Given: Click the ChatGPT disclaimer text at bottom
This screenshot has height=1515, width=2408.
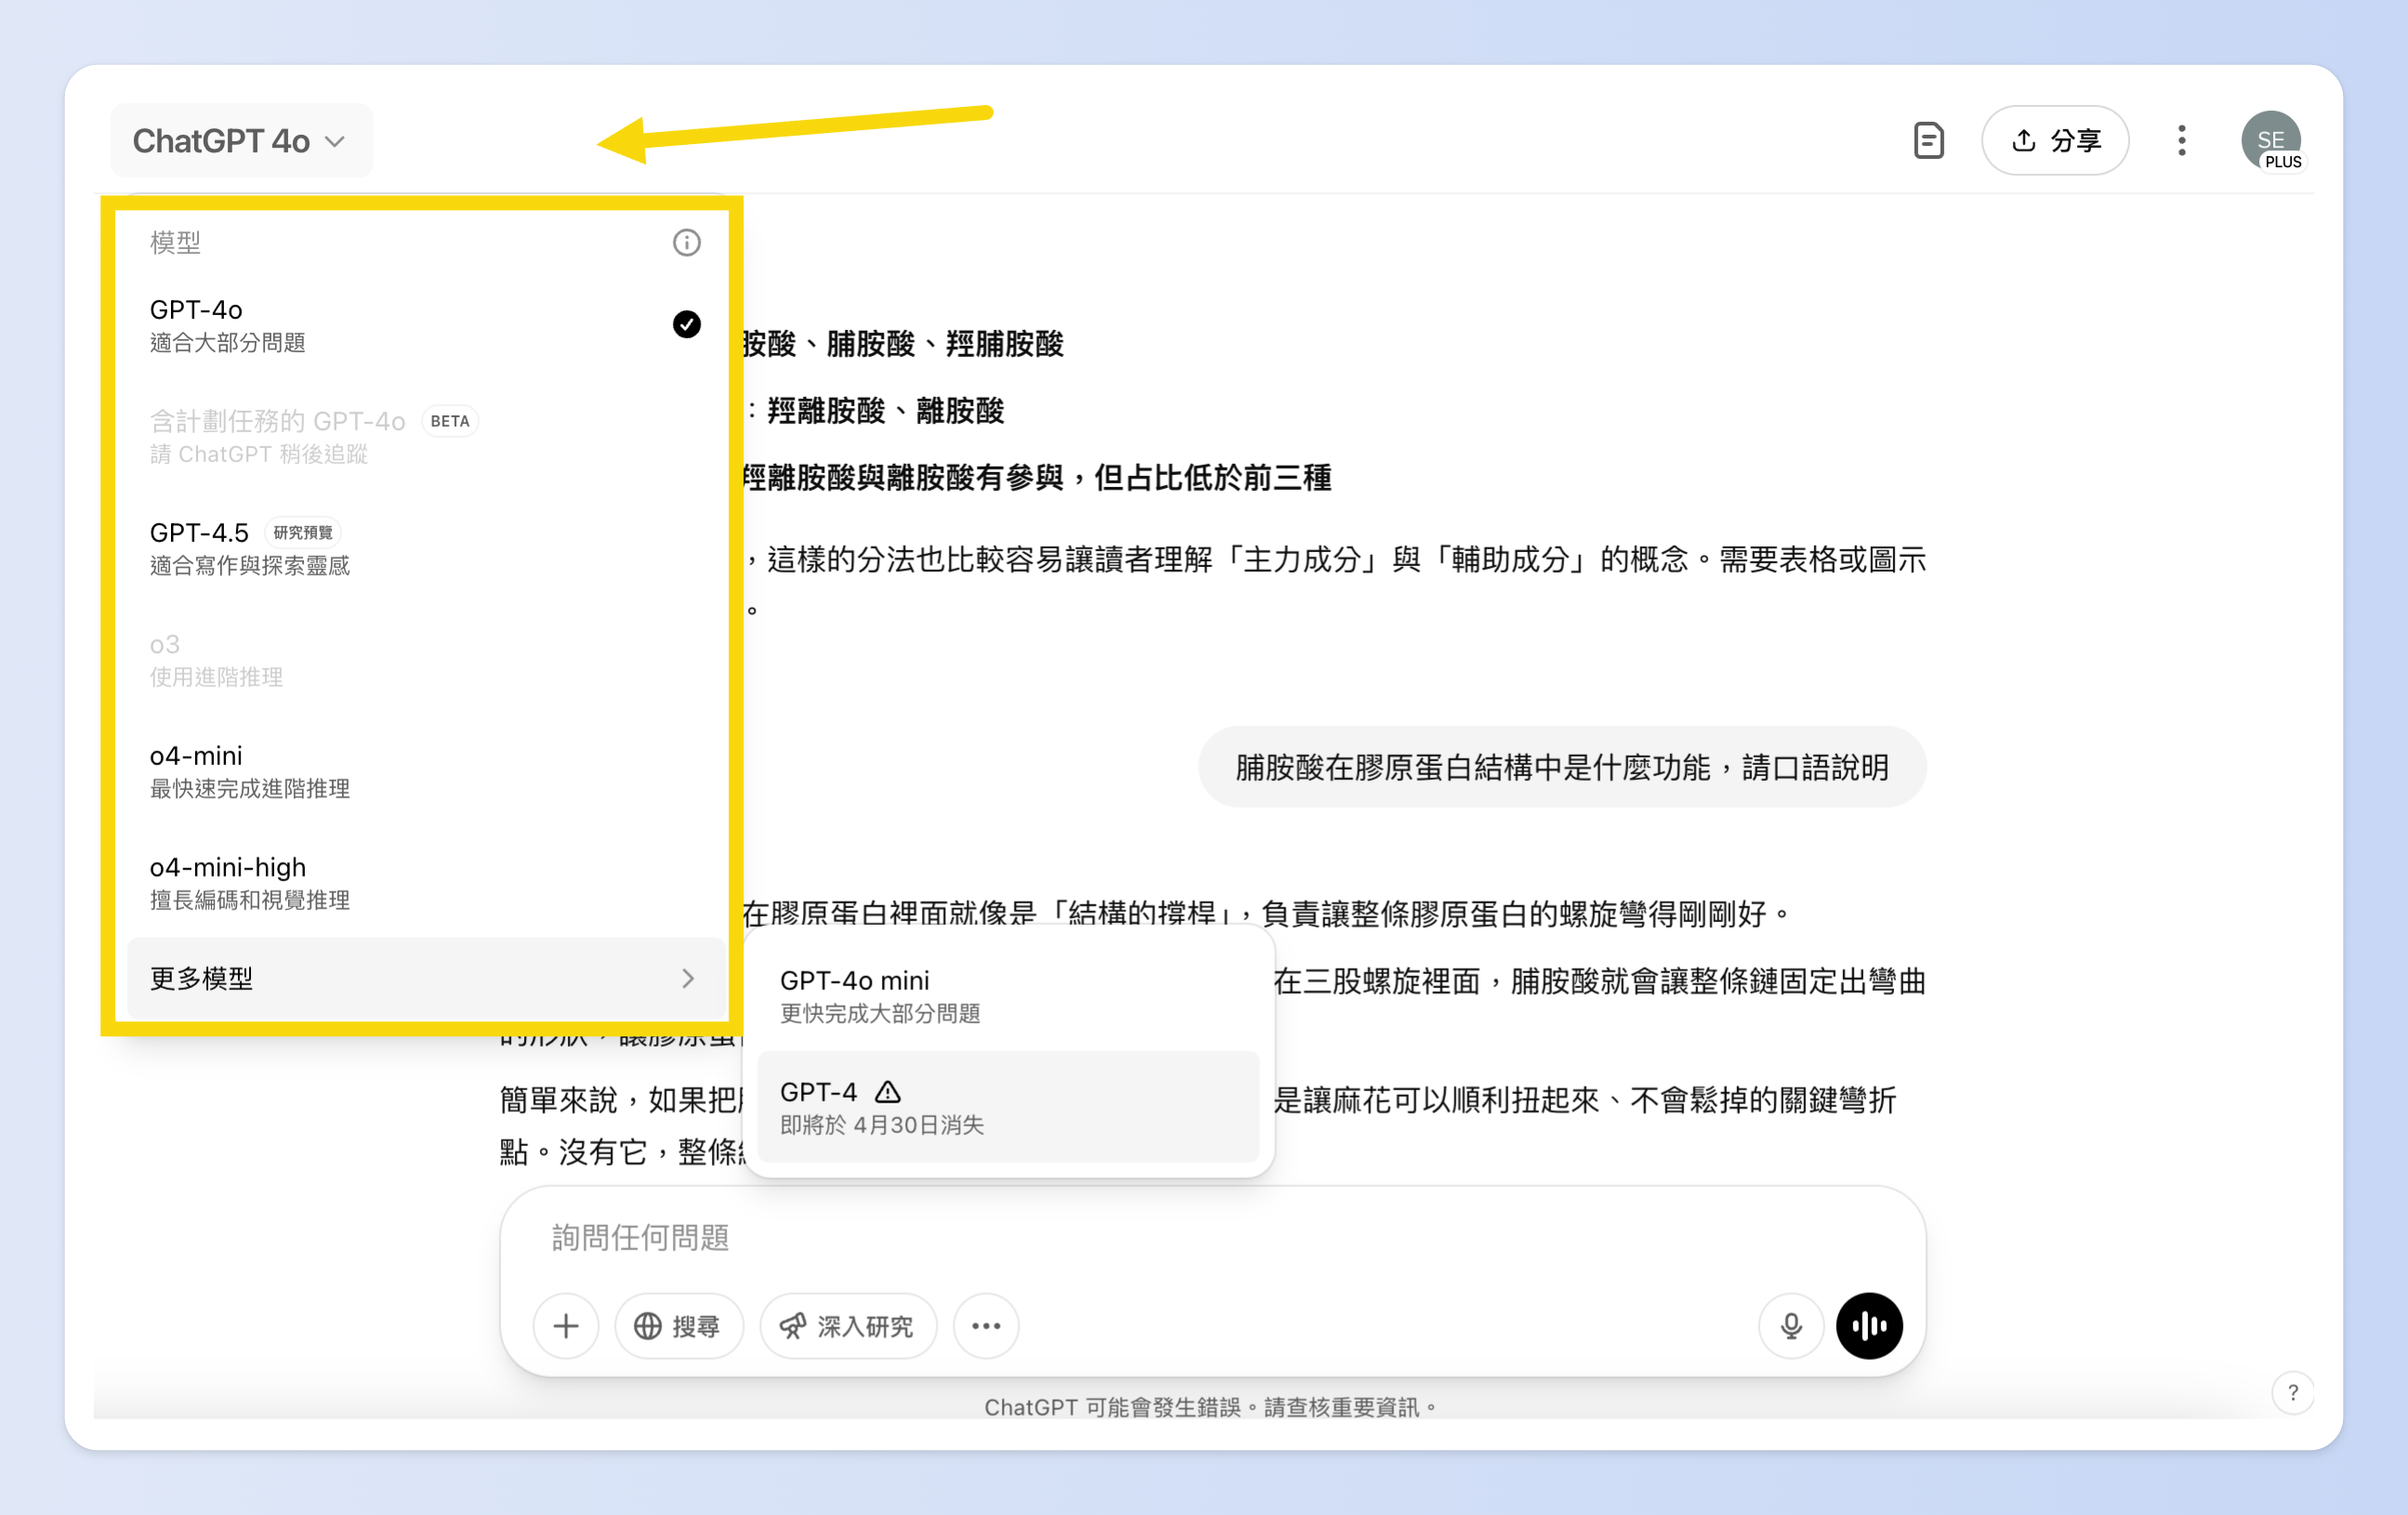Looking at the screenshot, I should pyautogui.click(x=1210, y=1407).
